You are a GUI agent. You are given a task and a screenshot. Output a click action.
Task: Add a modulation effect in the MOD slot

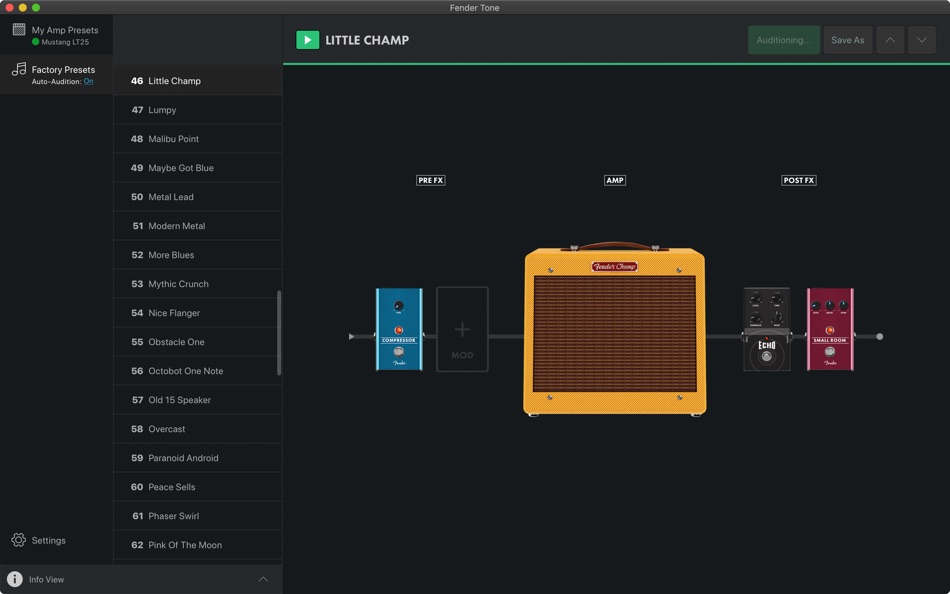point(462,329)
